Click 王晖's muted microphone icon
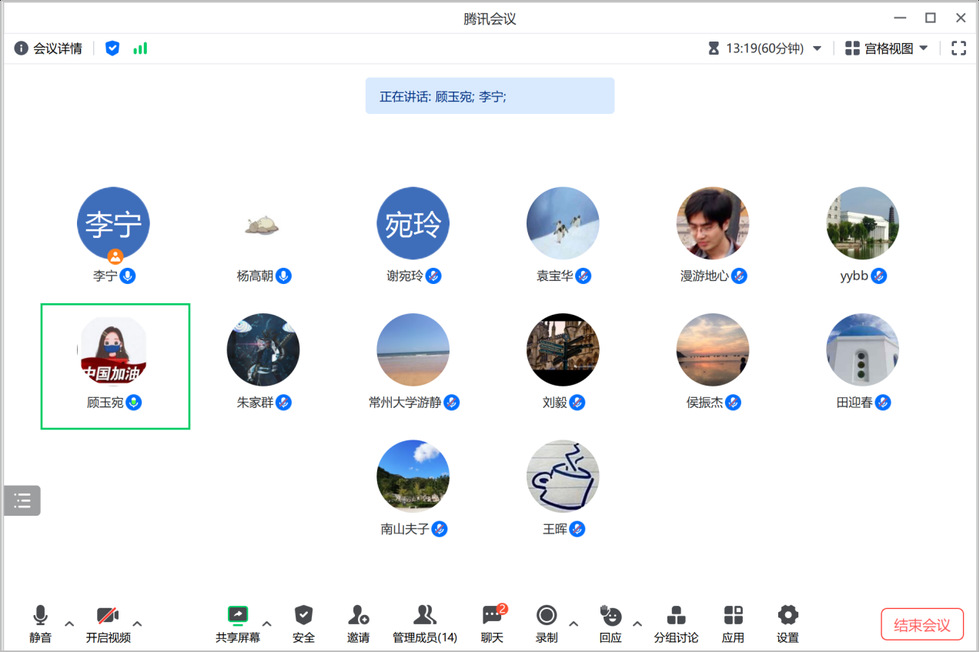 click(577, 529)
